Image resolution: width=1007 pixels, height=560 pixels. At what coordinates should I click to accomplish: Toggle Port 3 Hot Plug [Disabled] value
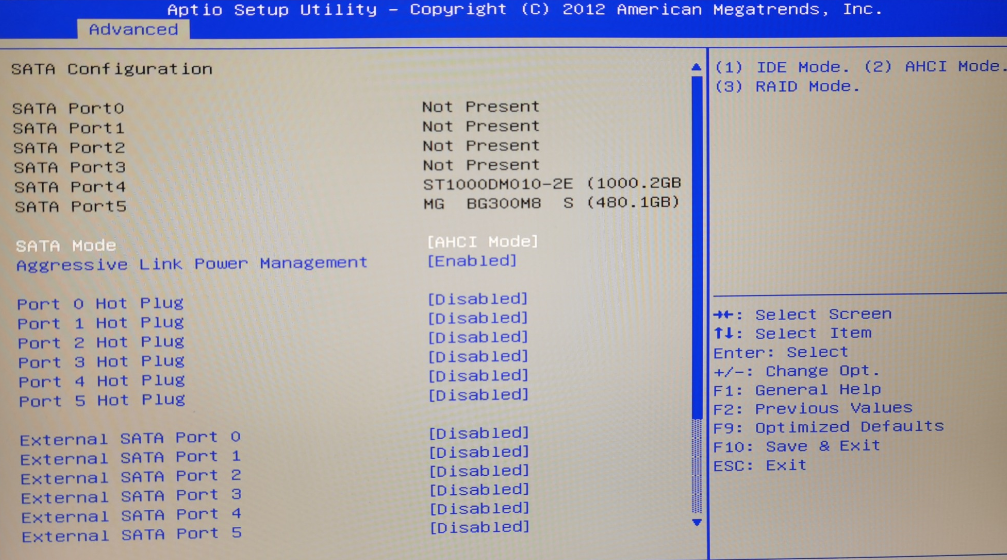(x=478, y=356)
